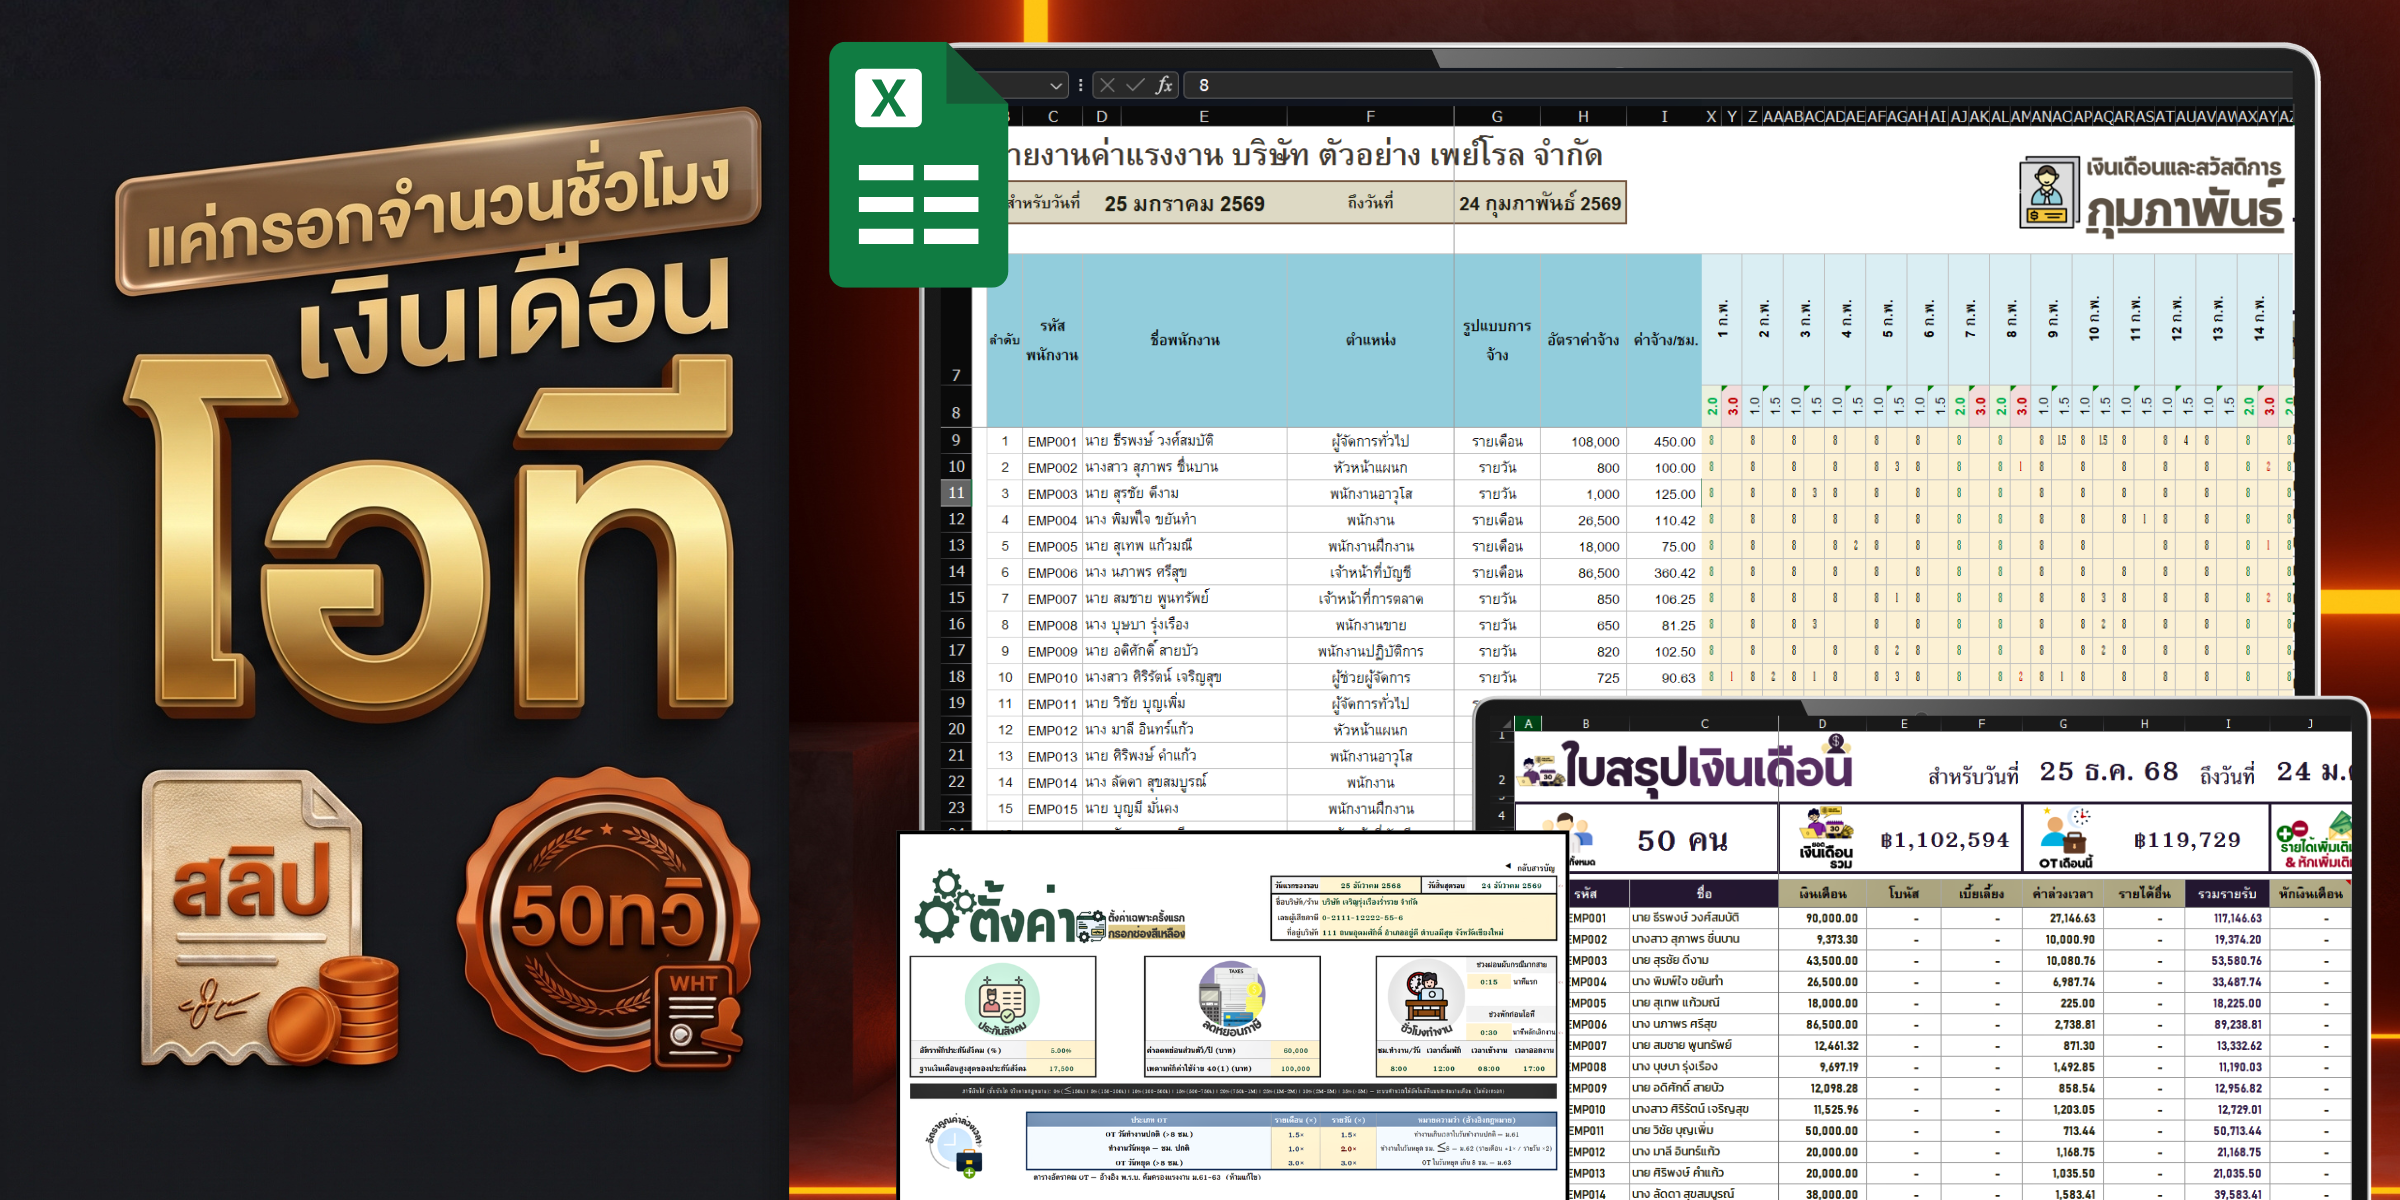Click the employee ID card icon beside กุมภาพันธ์
The height and width of the screenshot is (1200, 2400).
click(x=2047, y=192)
